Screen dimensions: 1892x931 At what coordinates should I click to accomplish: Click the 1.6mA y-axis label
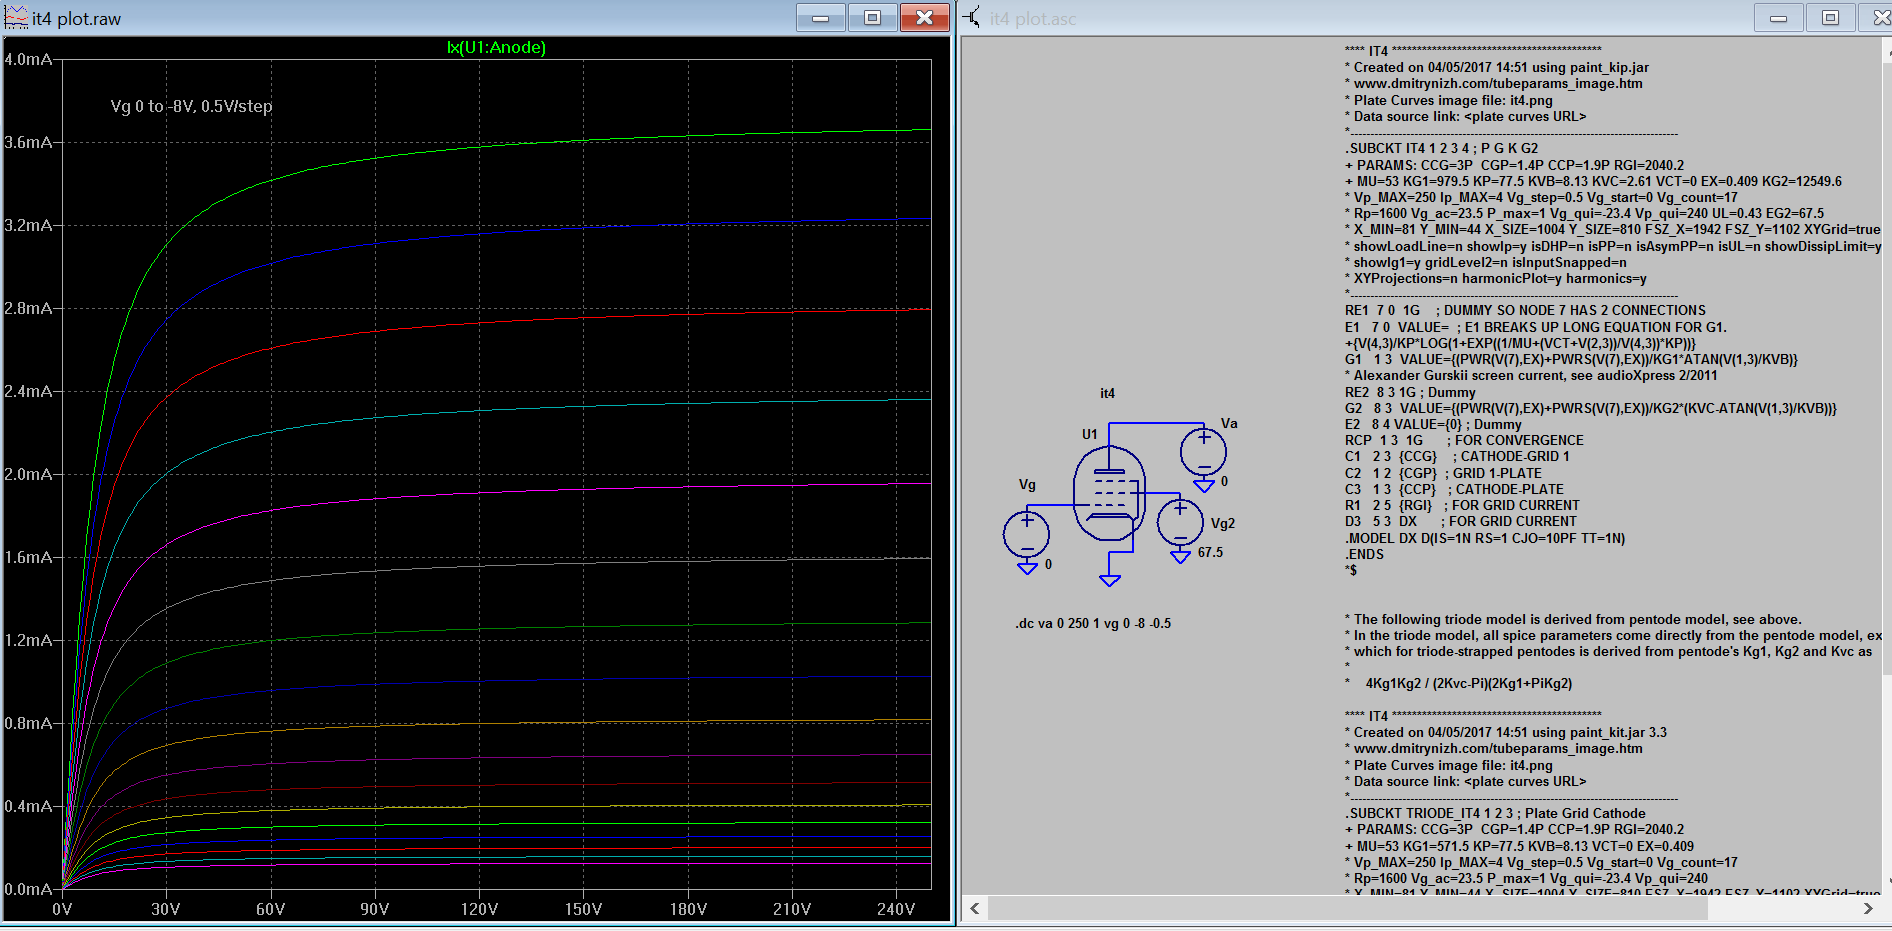[x=28, y=557]
